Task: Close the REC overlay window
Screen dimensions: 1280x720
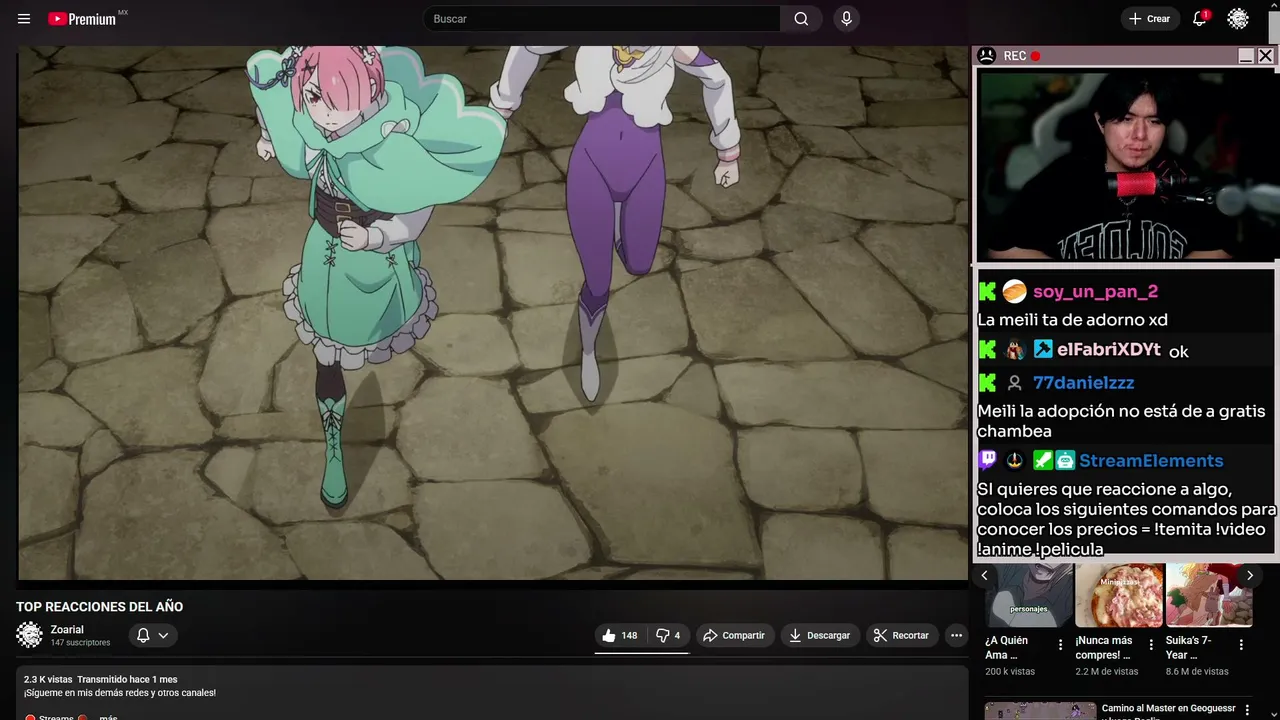Action: 1265,56
